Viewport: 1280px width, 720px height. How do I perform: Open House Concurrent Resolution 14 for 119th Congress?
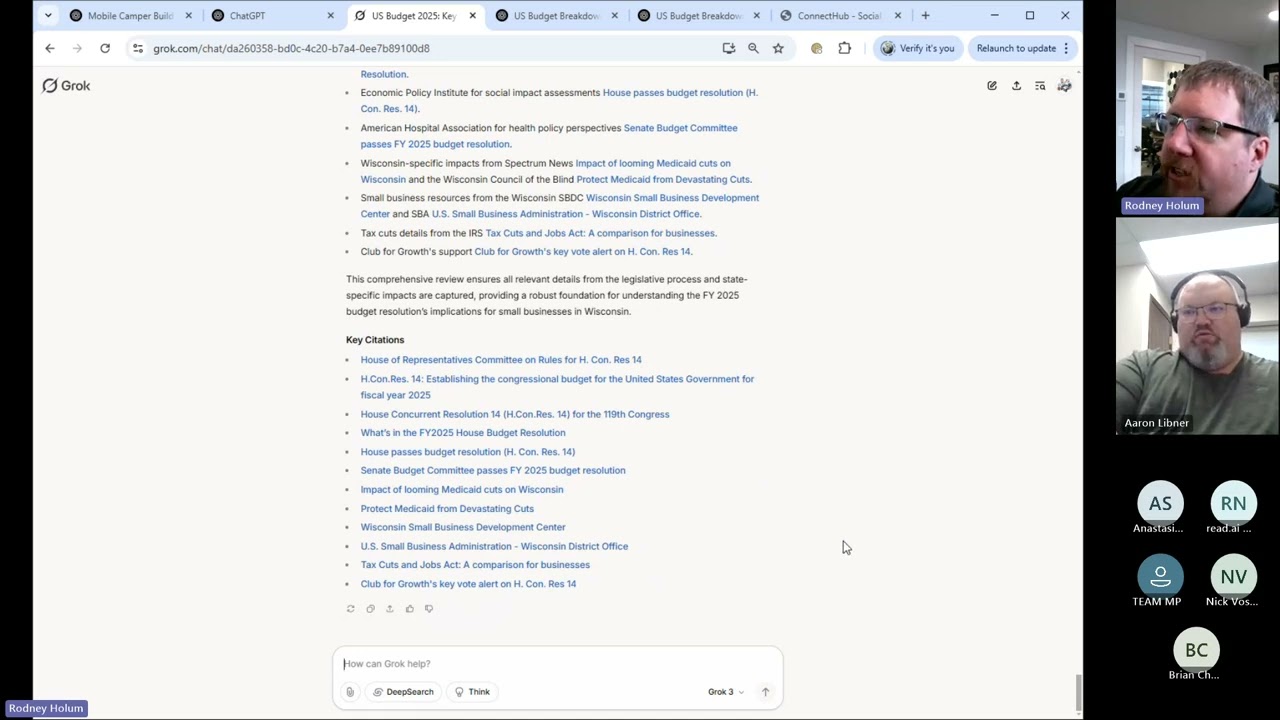click(515, 414)
